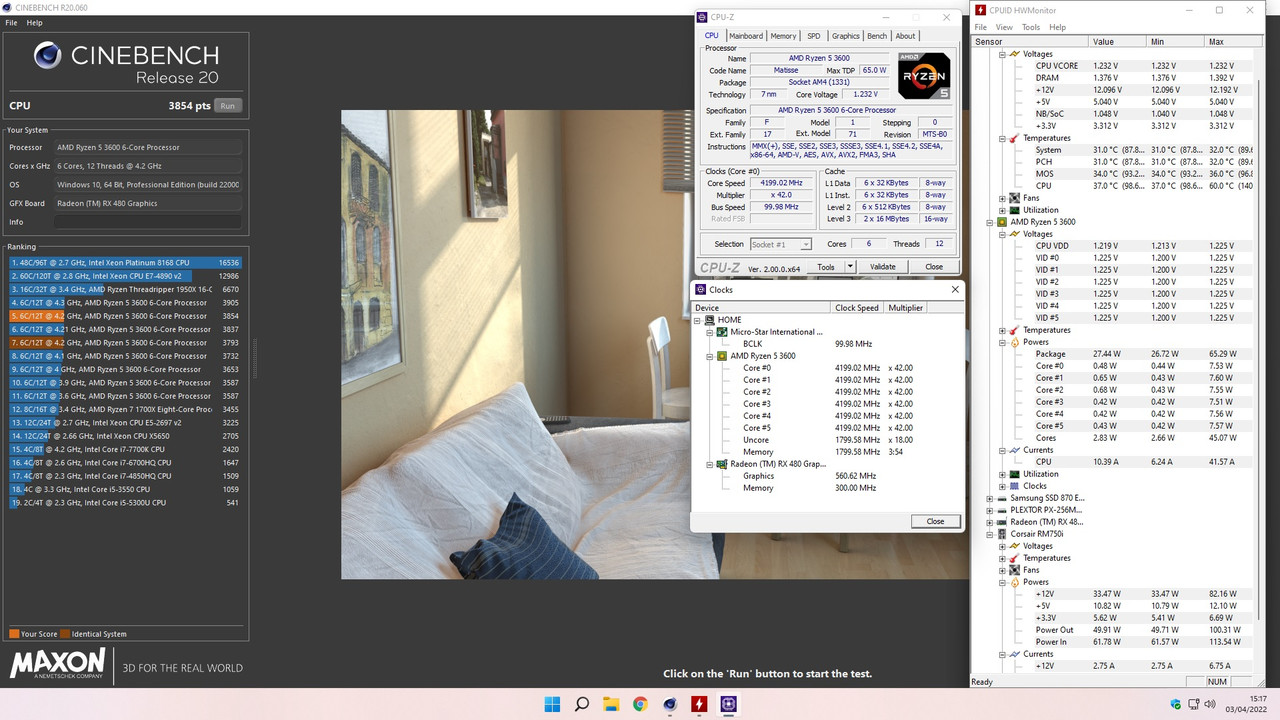Click the Clocks window title icon
This screenshot has width=1280, height=720.
pos(700,290)
